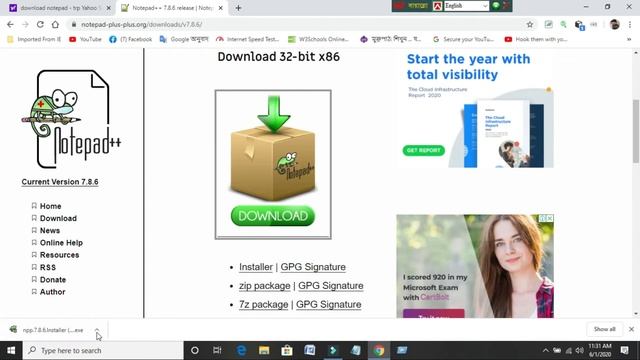Click the 'Current Version 7.8.6' link

(60, 182)
